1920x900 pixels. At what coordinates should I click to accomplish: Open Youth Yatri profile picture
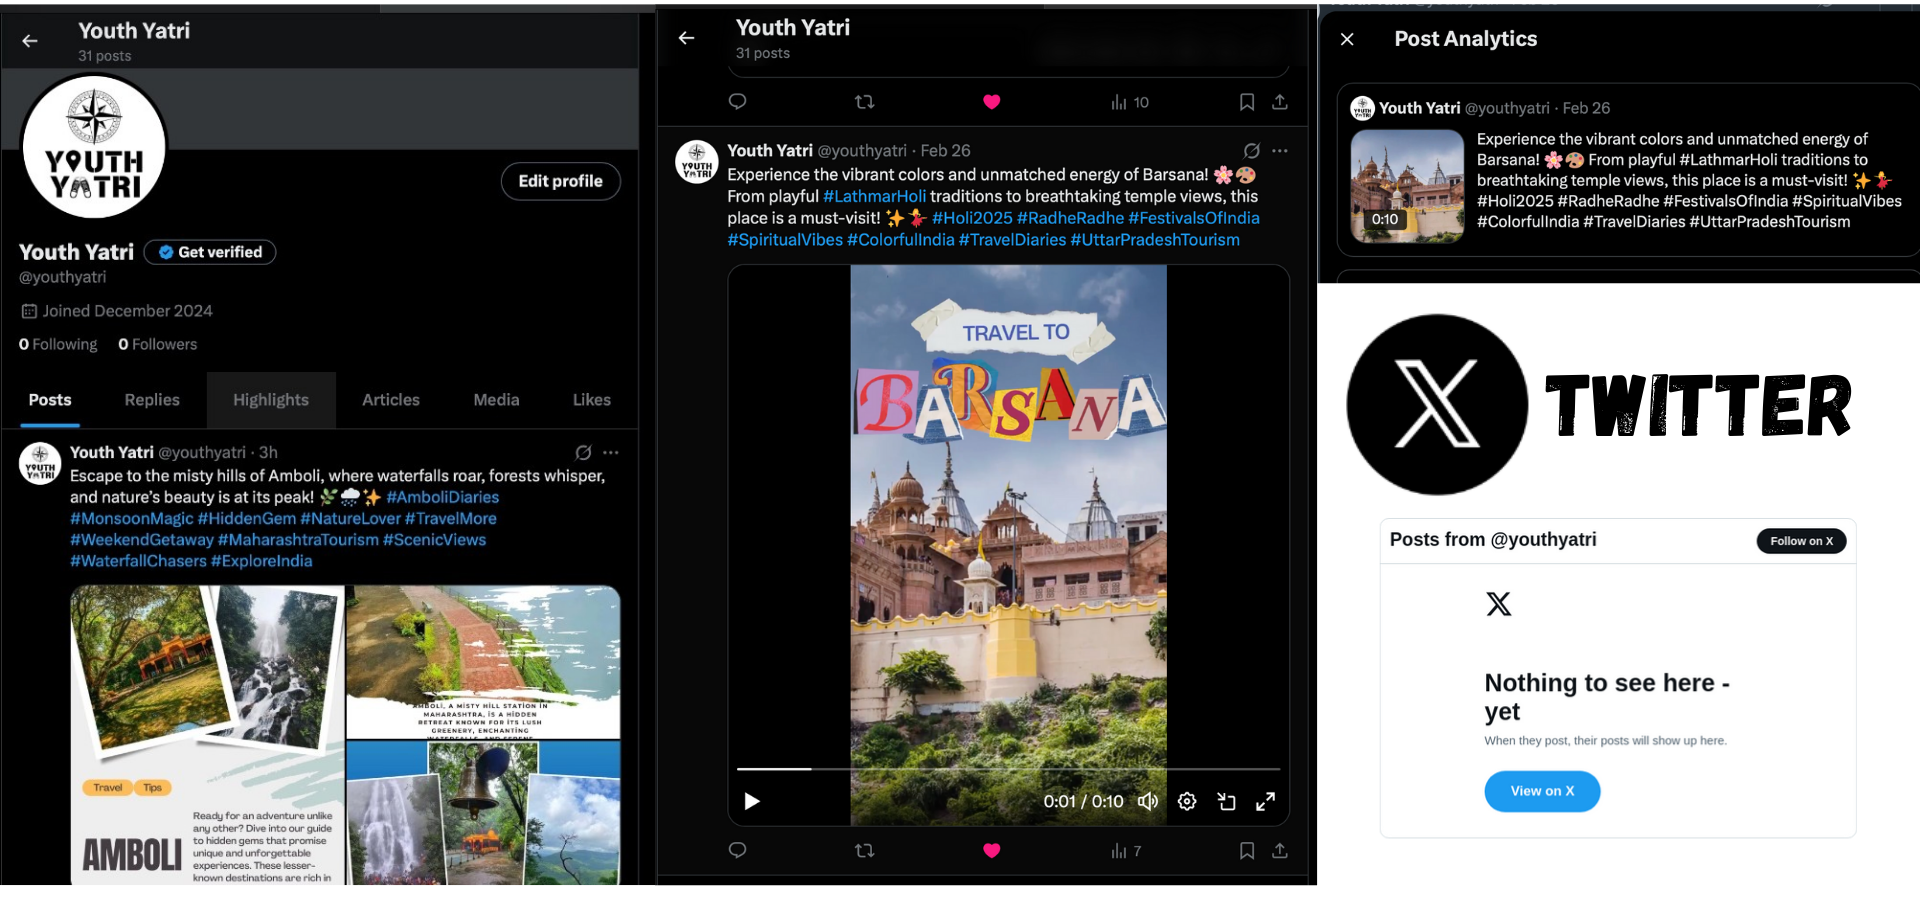click(94, 146)
